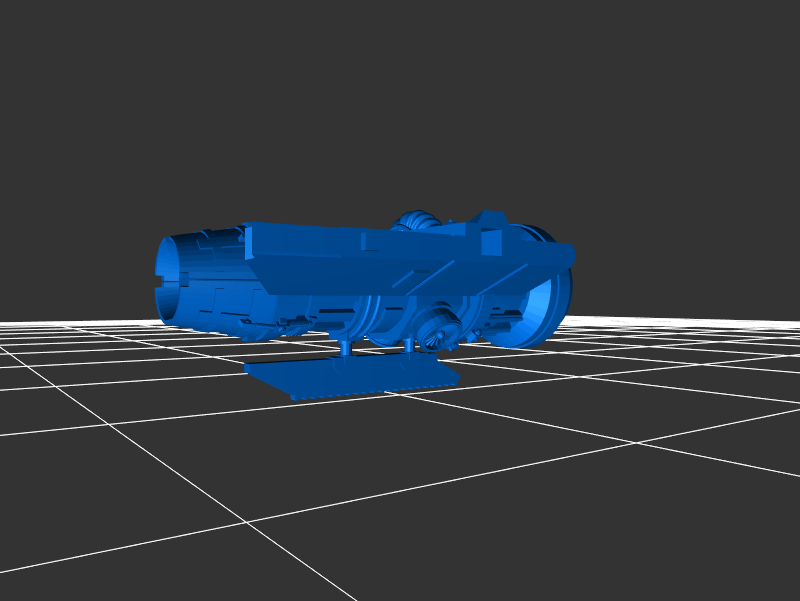Select the small rectangular block on model's top
The image size is (800, 601).
[x=493, y=218]
